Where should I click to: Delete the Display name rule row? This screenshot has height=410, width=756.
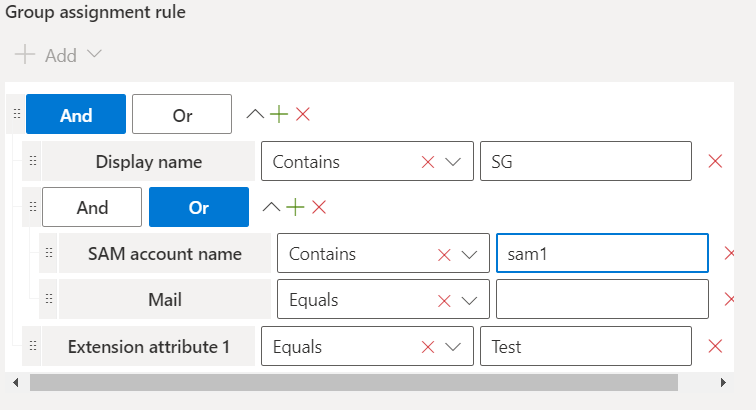point(715,161)
